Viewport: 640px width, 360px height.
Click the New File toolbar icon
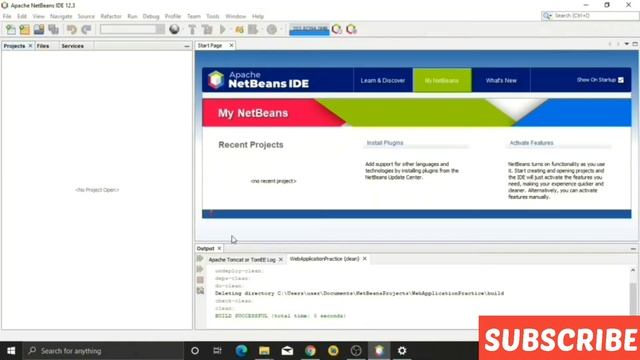click(x=11, y=29)
